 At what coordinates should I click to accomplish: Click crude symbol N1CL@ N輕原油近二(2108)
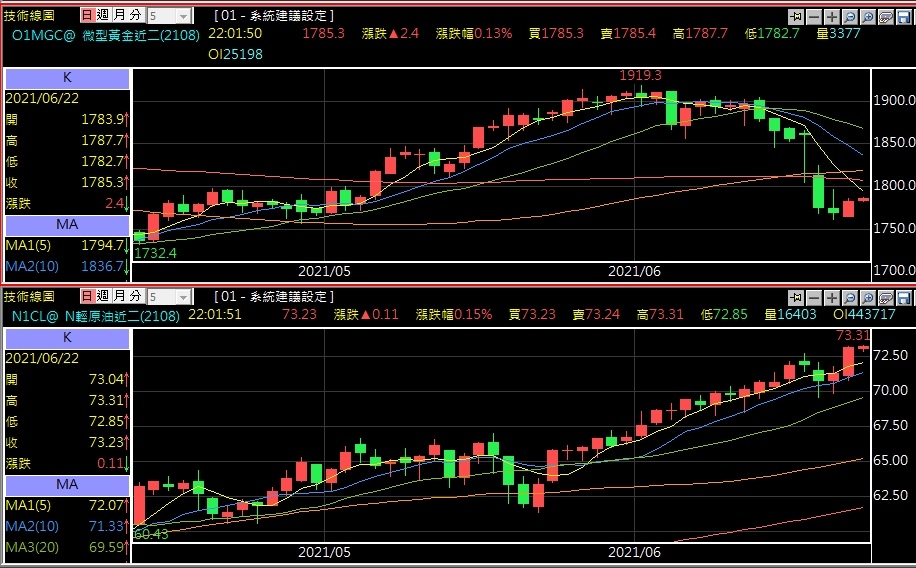pyautogui.click(x=96, y=317)
